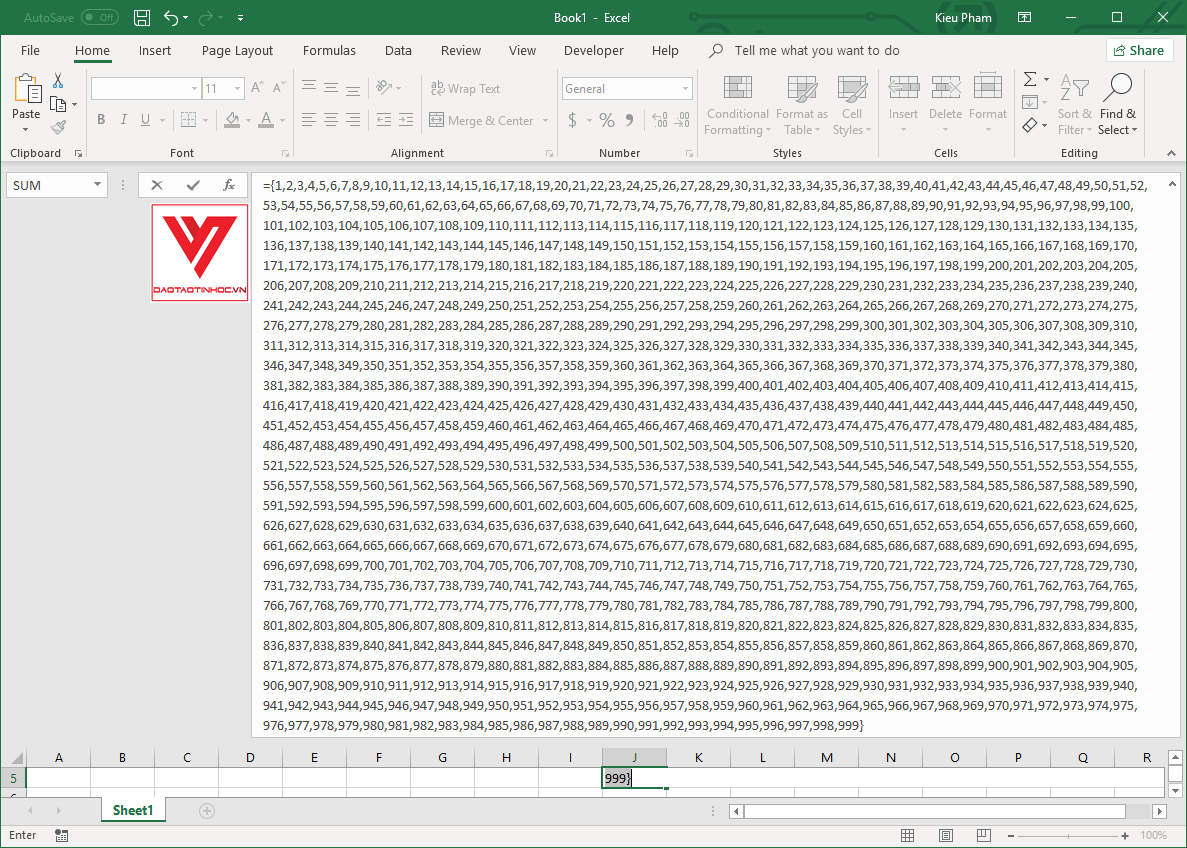Toggle Italic formatting

pyautogui.click(x=123, y=120)
